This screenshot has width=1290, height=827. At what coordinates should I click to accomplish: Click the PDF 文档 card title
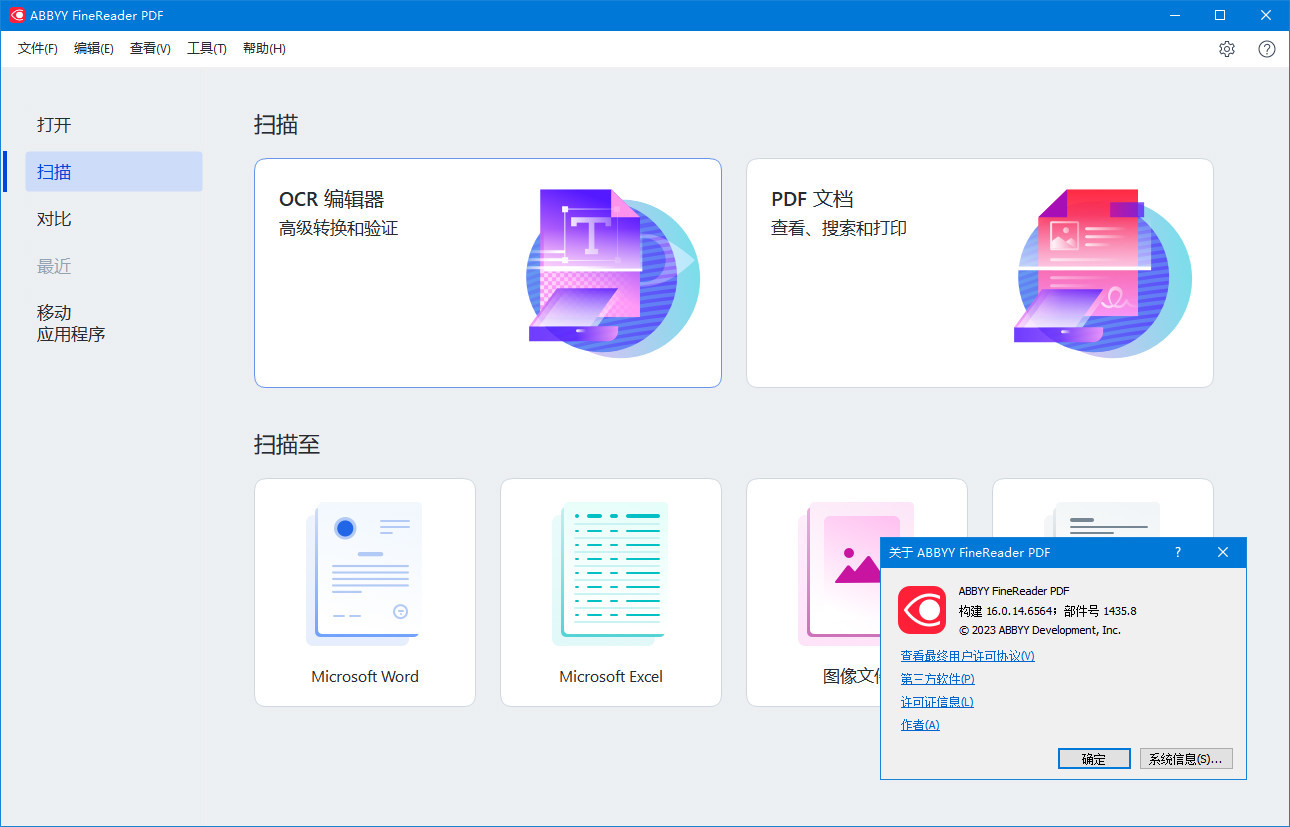click(813, 199)
